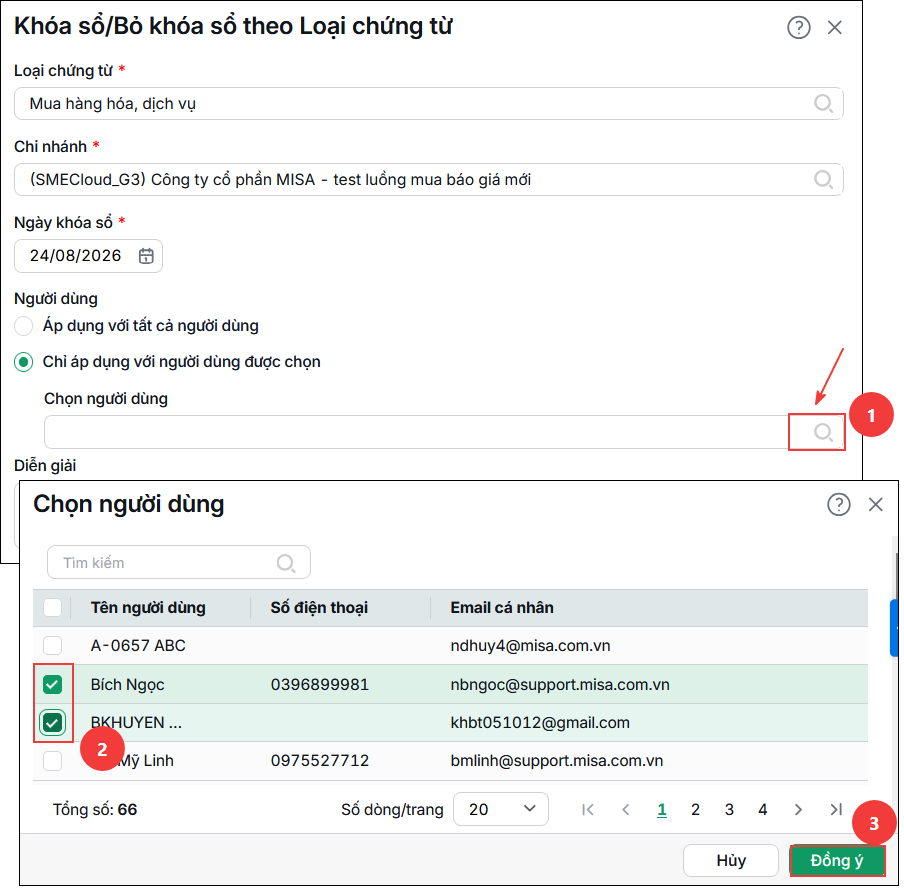The height and width of the screenshot is (892, 904).
Task: Click search icon in Chi nhánh field
Action: (823, 179)
